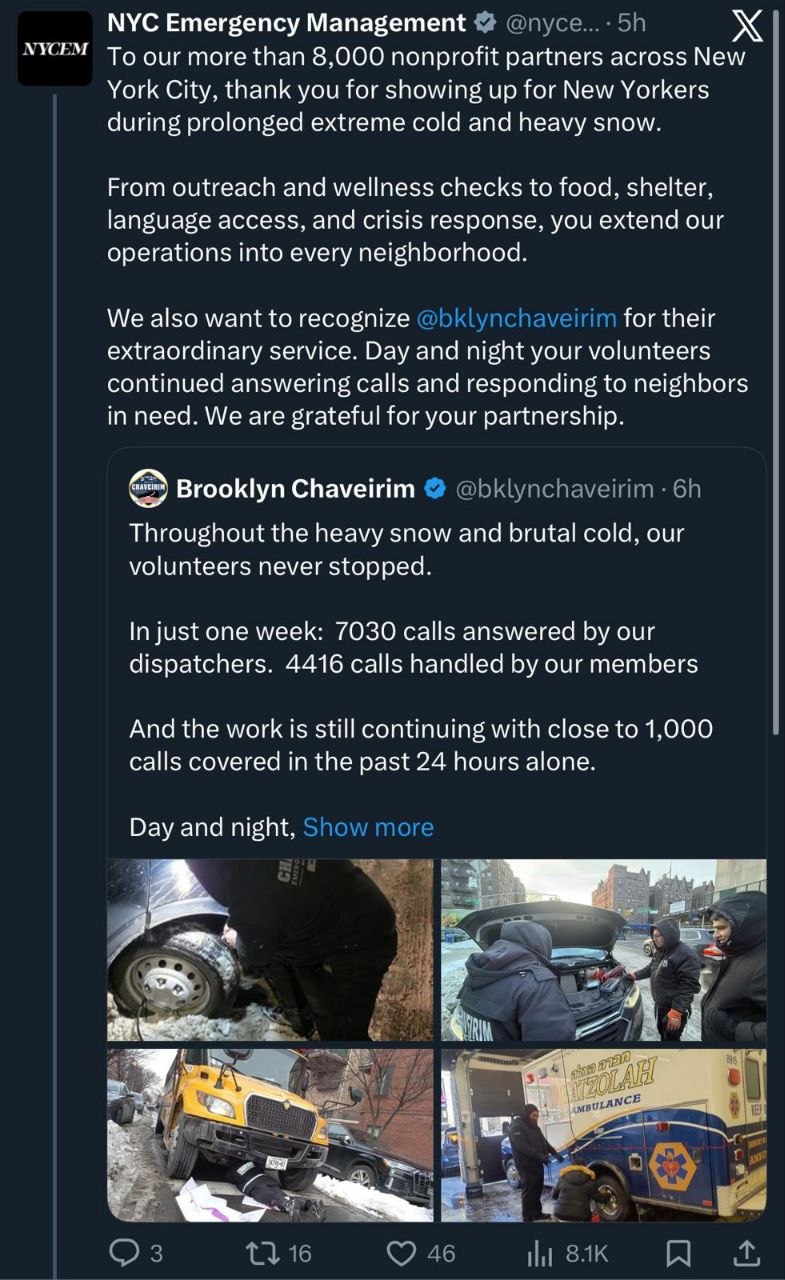The height and width of the screenshot is (1280, 785).
Task: Click NYC Emergency Management's verified badge
Action: tap(486, 22)
